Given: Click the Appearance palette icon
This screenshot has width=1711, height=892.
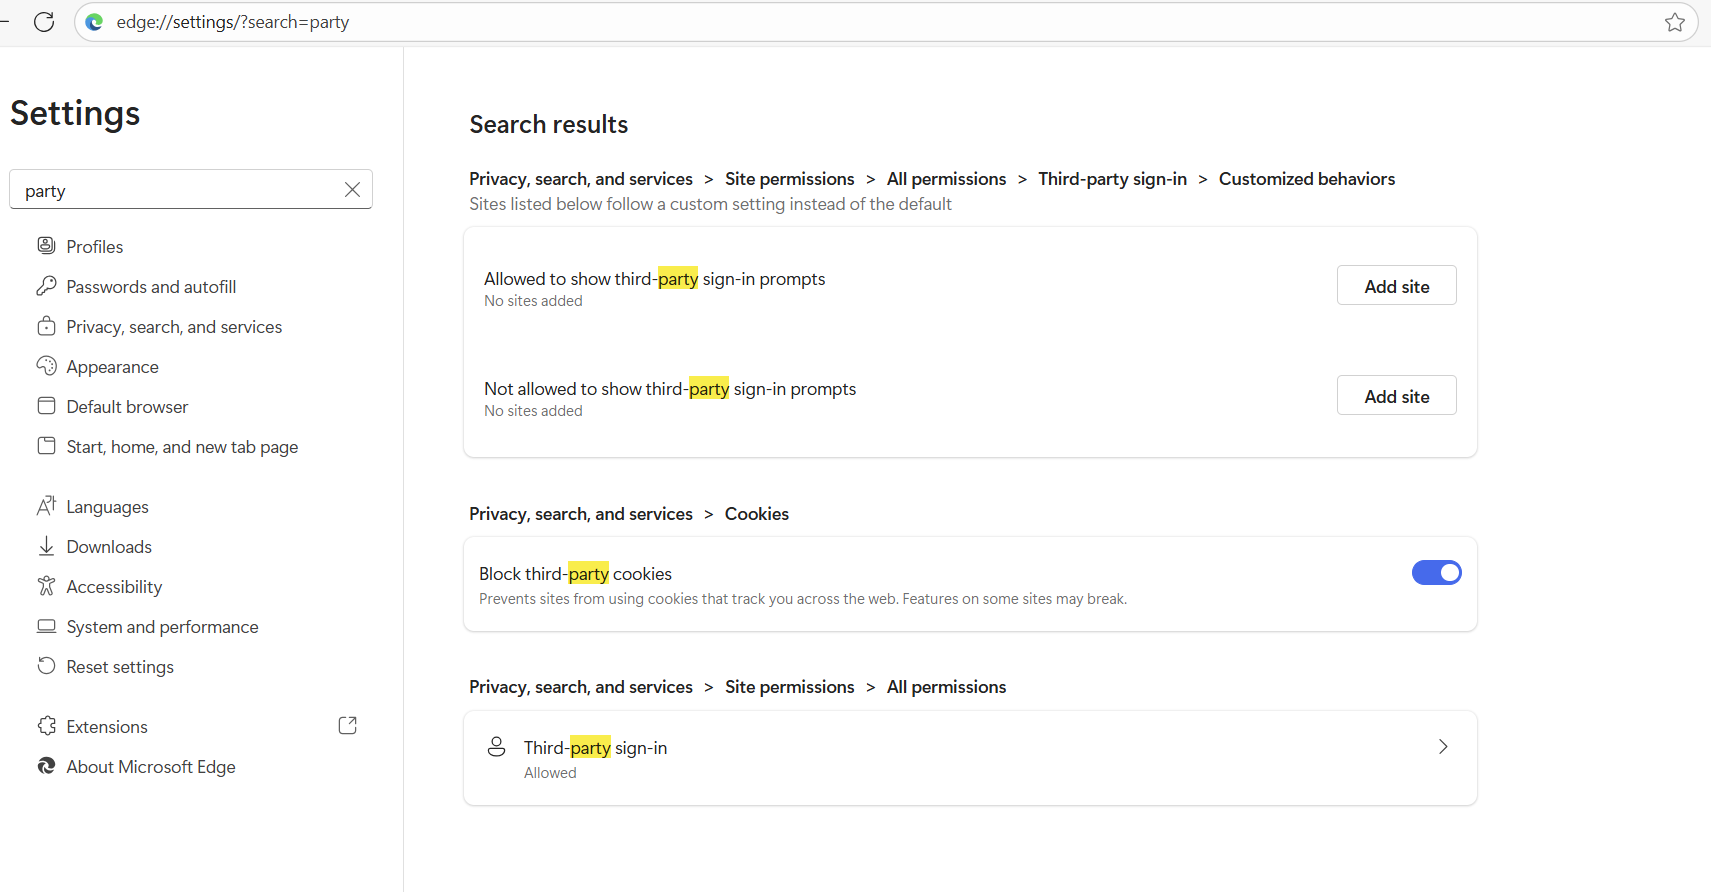Looking at the screenshot, I should pyautogui.click(x=46, y=367).
